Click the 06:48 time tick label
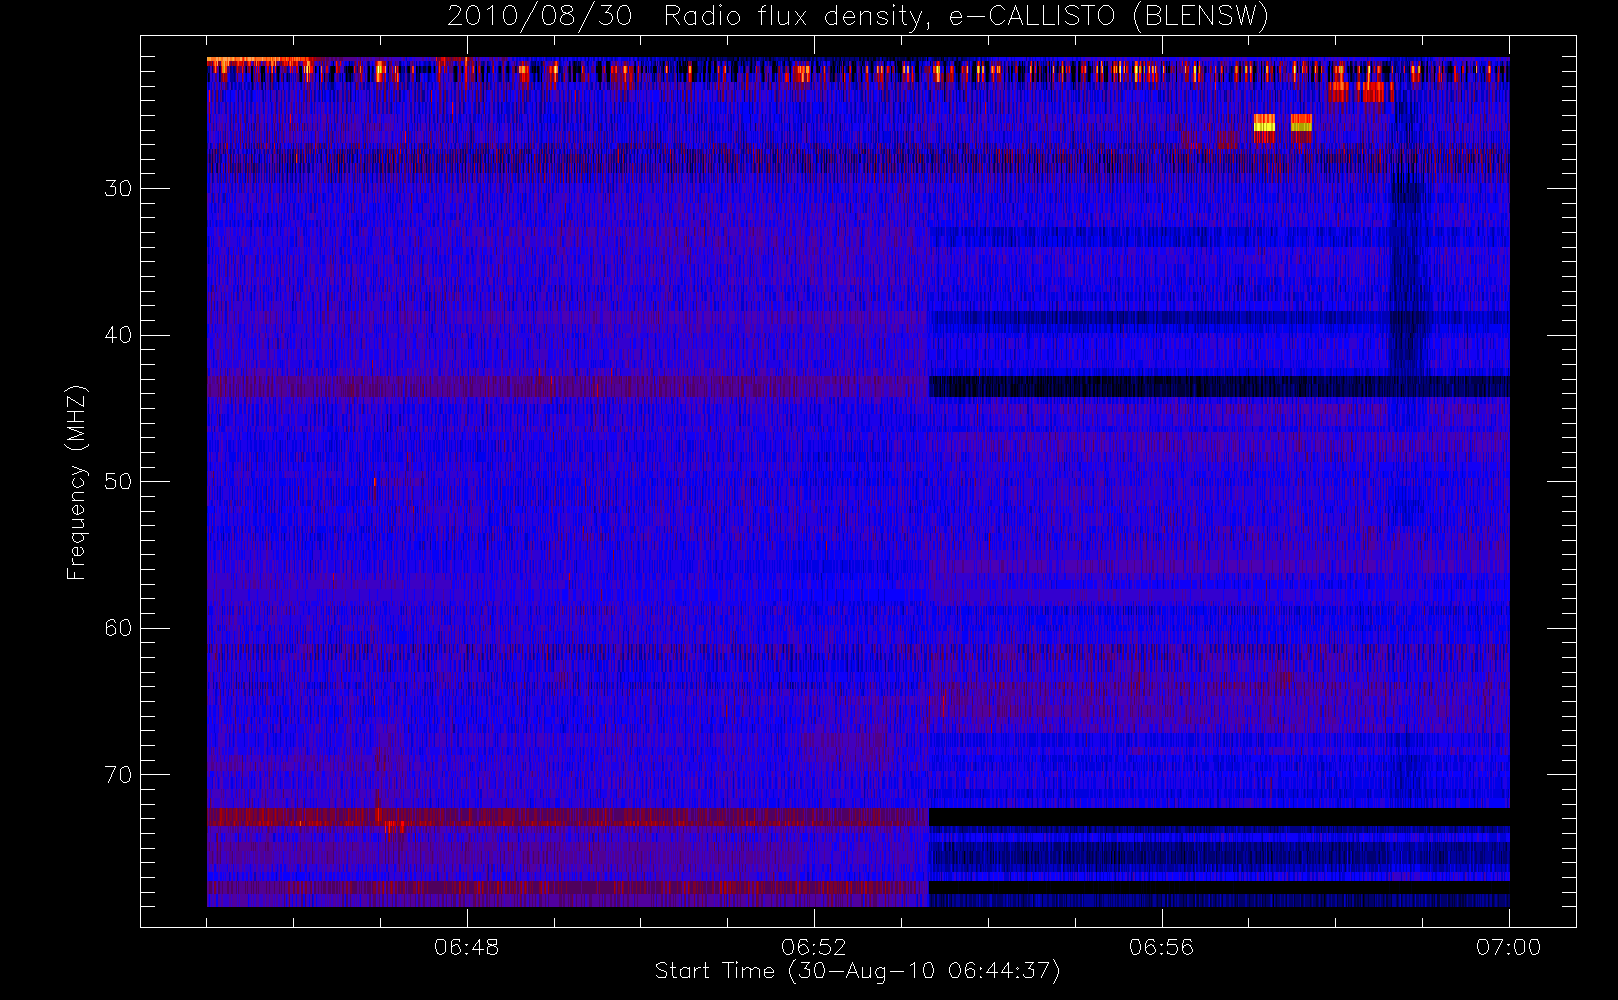The image size is (1618, 1000). point(466,947)
